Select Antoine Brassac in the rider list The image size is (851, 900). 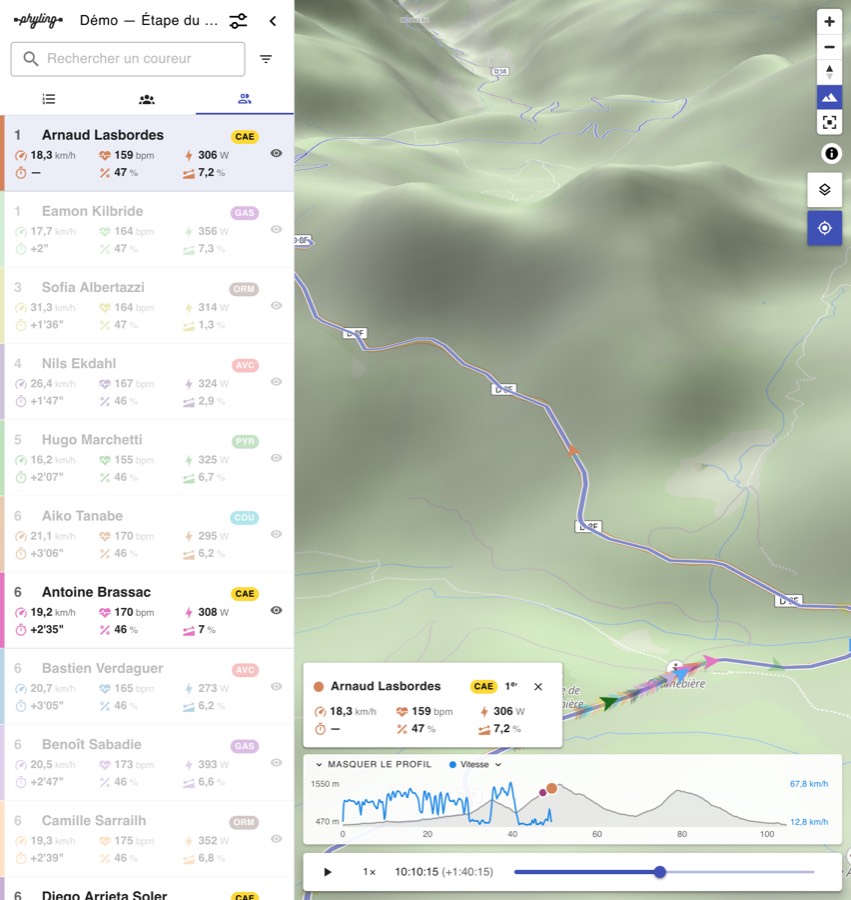point(147,610)
